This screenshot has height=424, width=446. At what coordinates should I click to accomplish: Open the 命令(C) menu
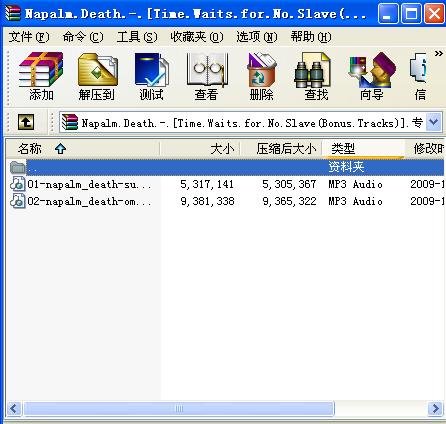tap(83, 37)
